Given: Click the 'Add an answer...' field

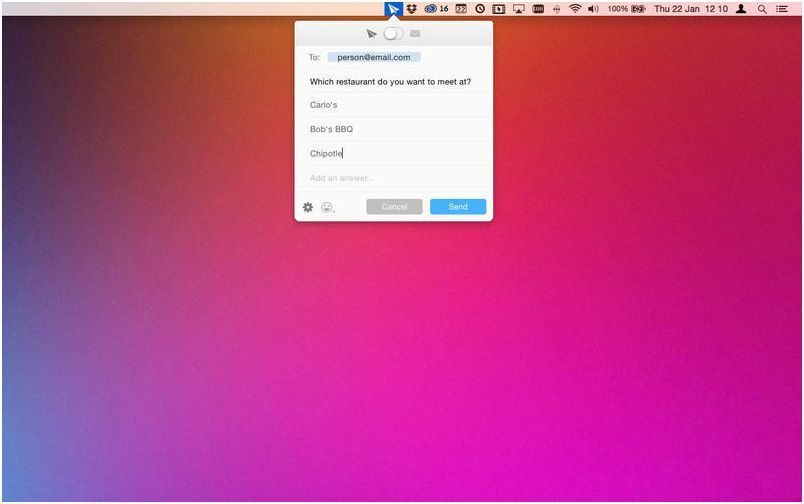Looking at the screenshot, I should (x=393, y=178).
